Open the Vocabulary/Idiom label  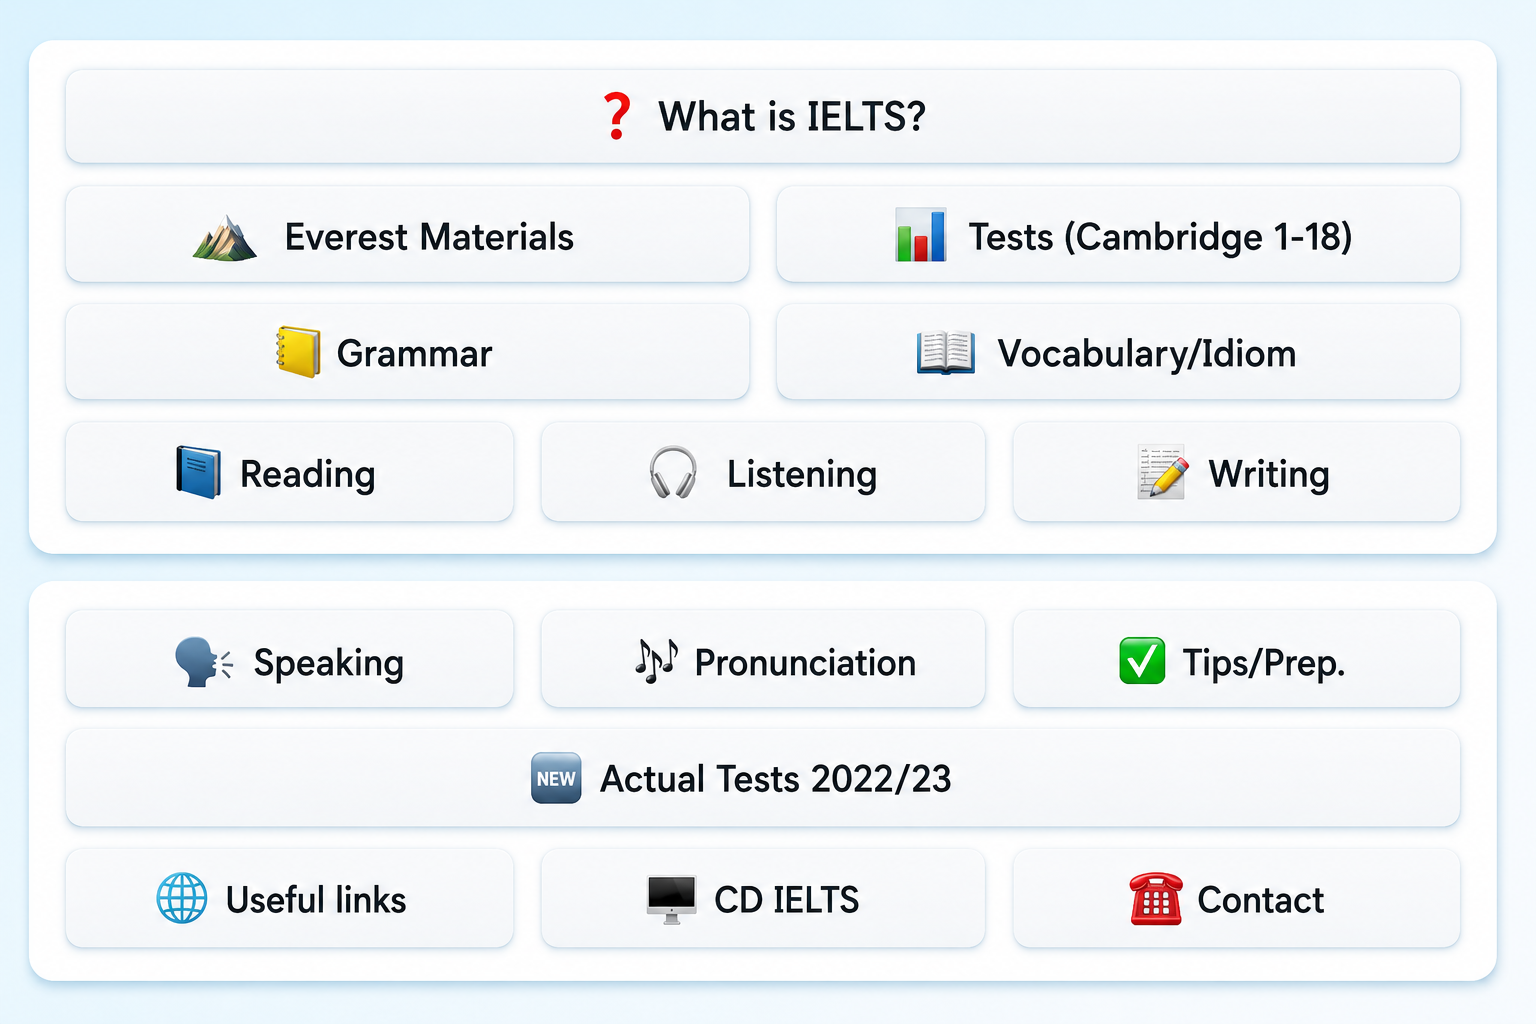point(1147,354)
